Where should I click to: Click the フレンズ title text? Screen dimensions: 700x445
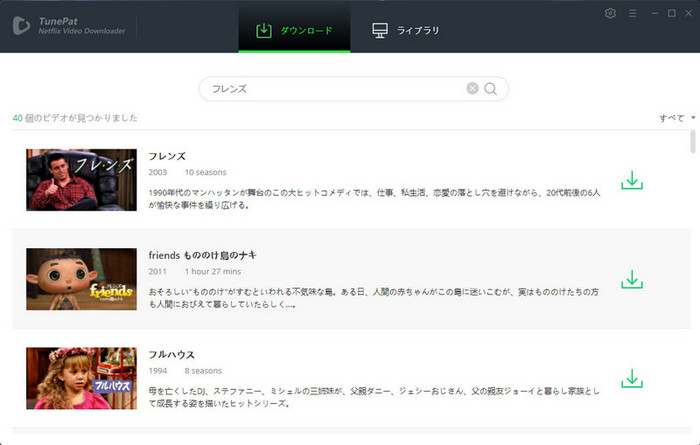(167, 156)
